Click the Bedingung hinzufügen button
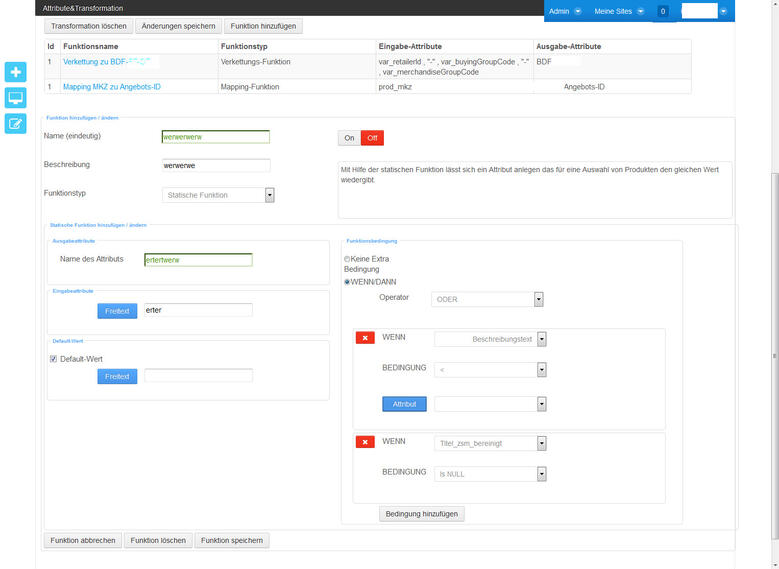 [x=421, y=513]
